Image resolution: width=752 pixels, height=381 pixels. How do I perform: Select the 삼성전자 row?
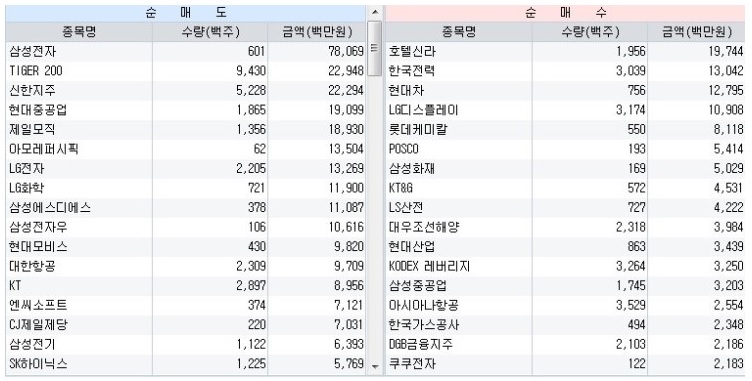[x=186, y=51]
